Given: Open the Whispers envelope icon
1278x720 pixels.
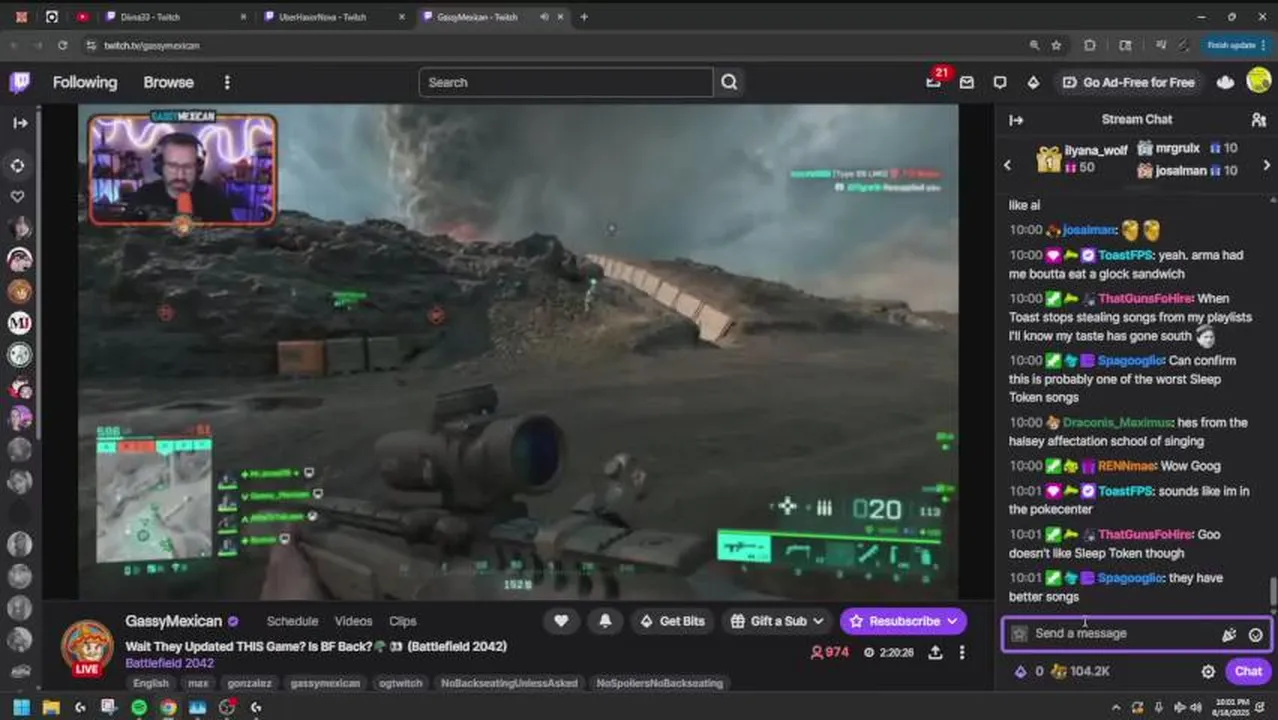Looking at the screenshot, I should (967, 82).
